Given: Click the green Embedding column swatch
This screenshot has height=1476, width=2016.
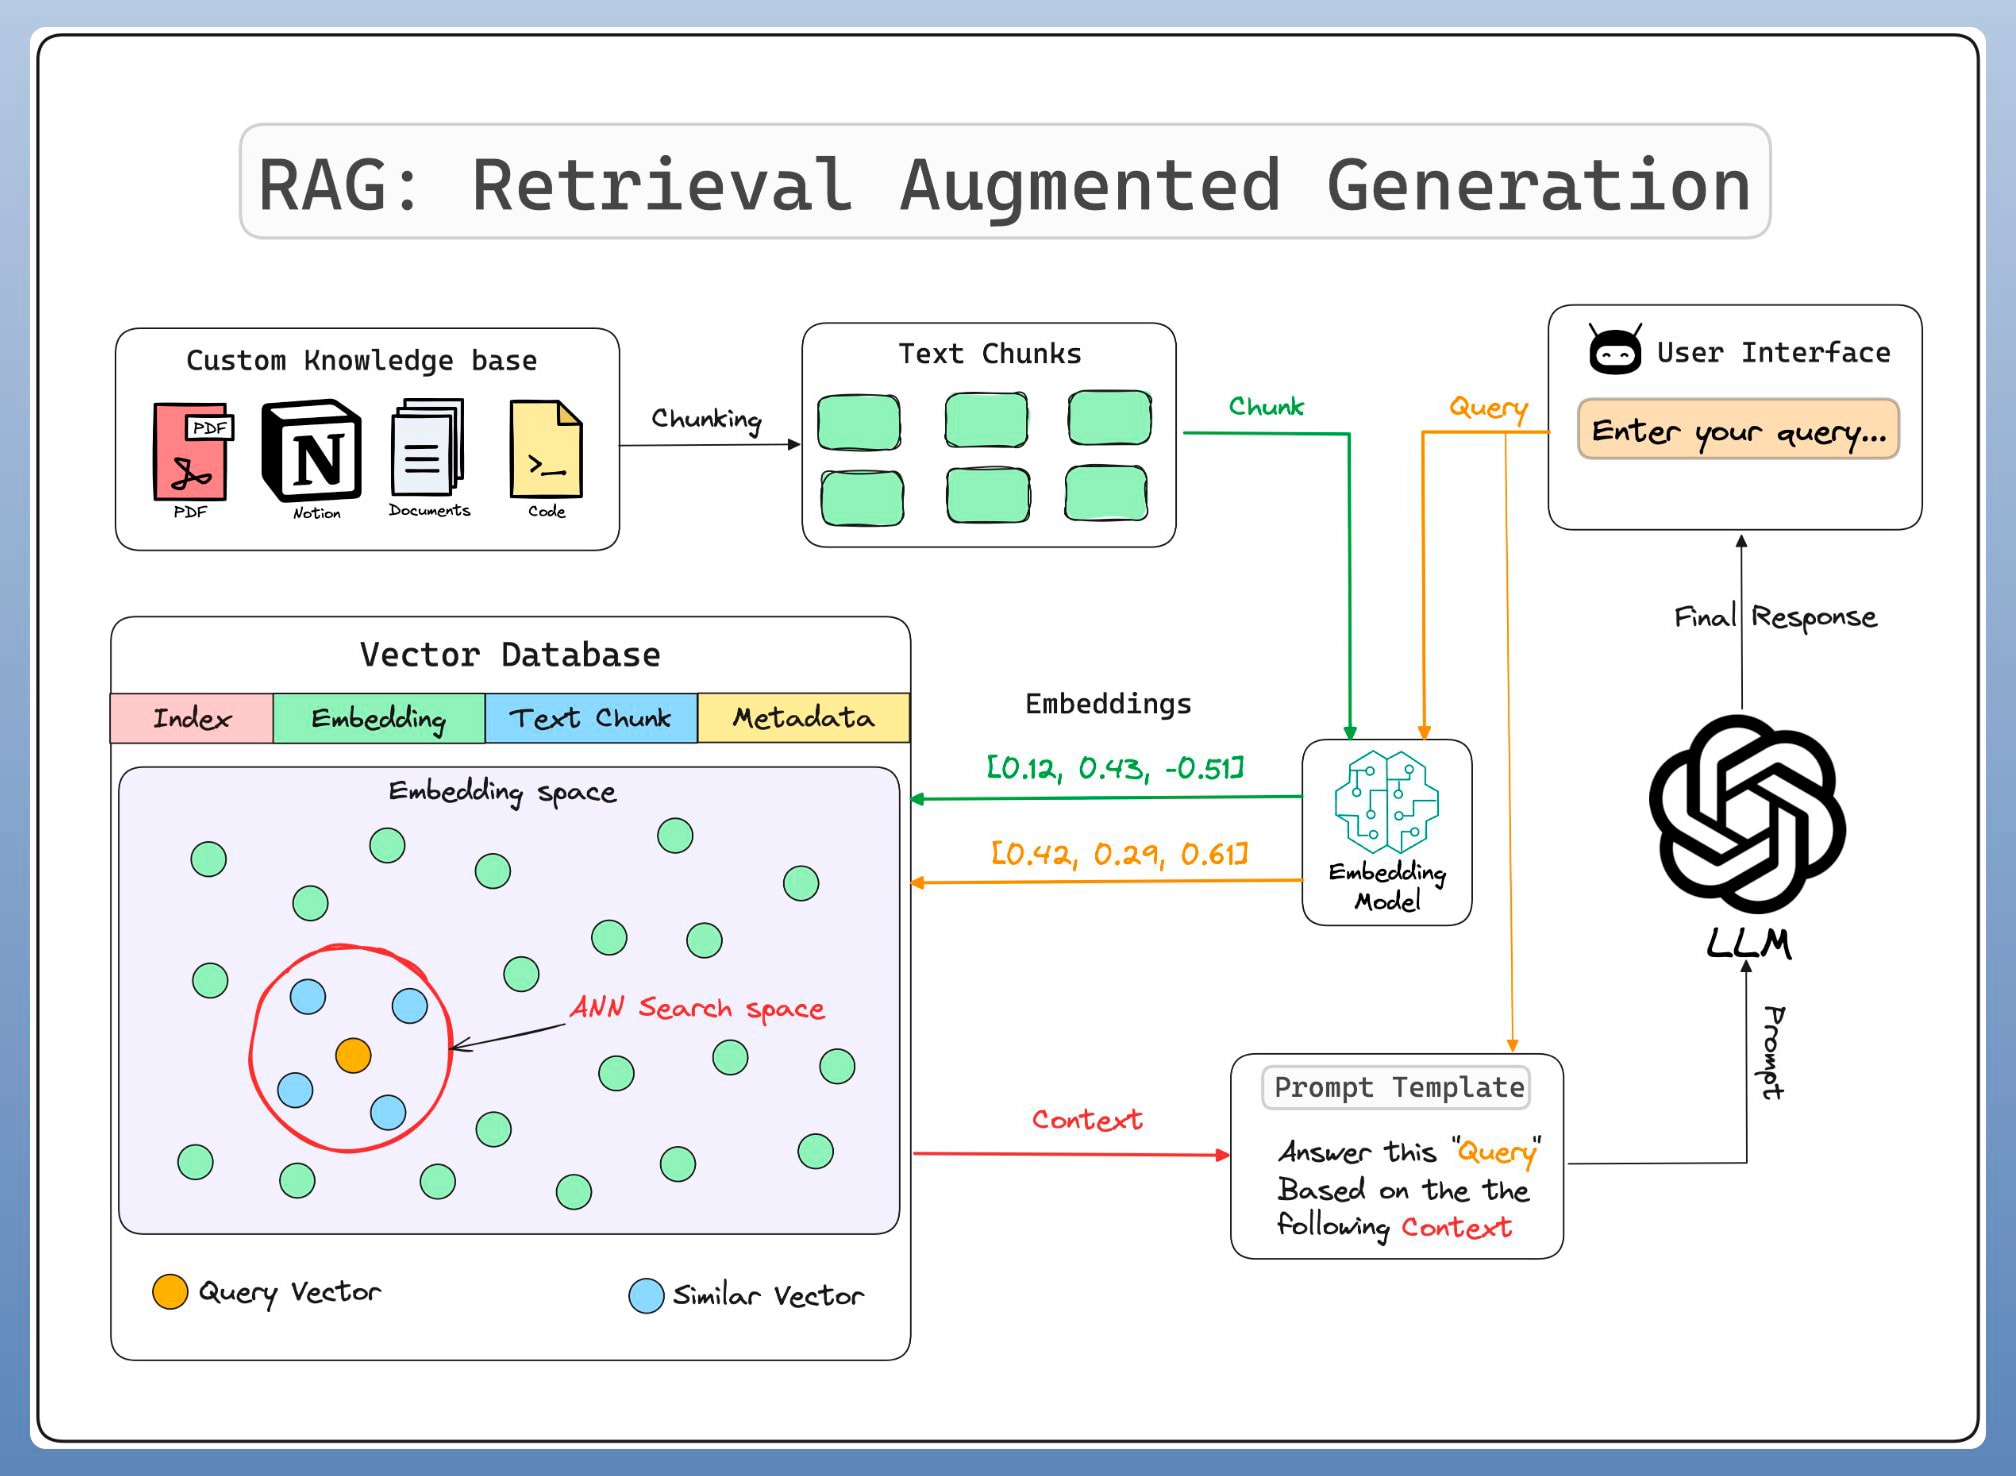Looking at the screenshot, I should (x=380, y=718).
